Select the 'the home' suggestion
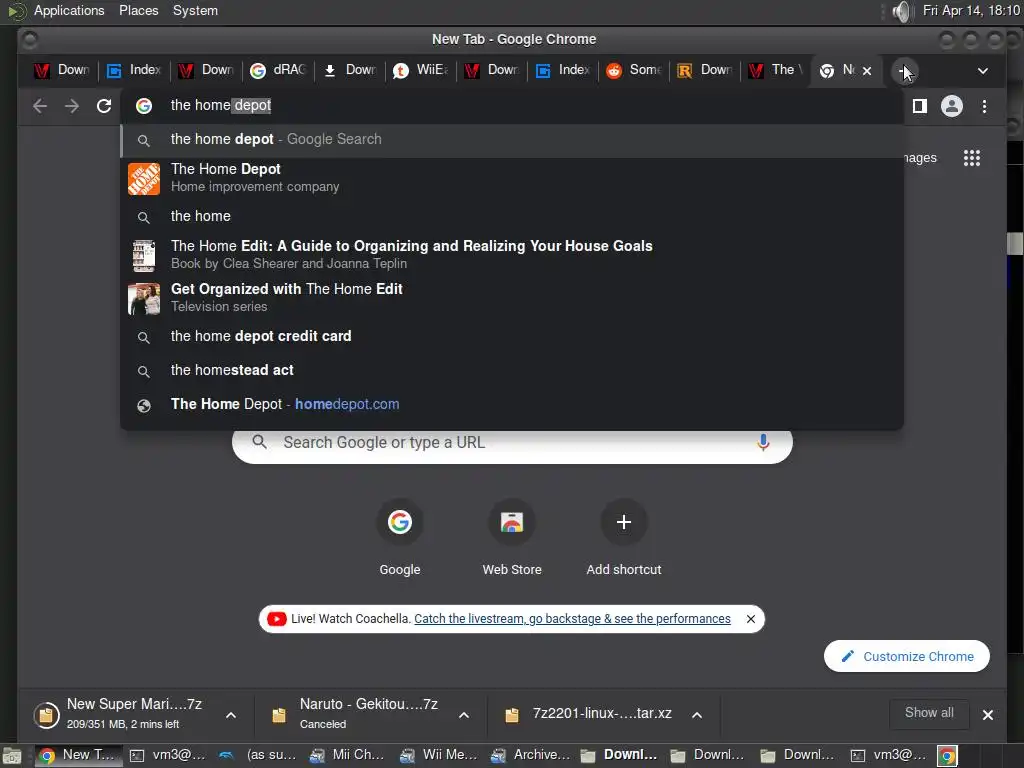 click(512, 216)
